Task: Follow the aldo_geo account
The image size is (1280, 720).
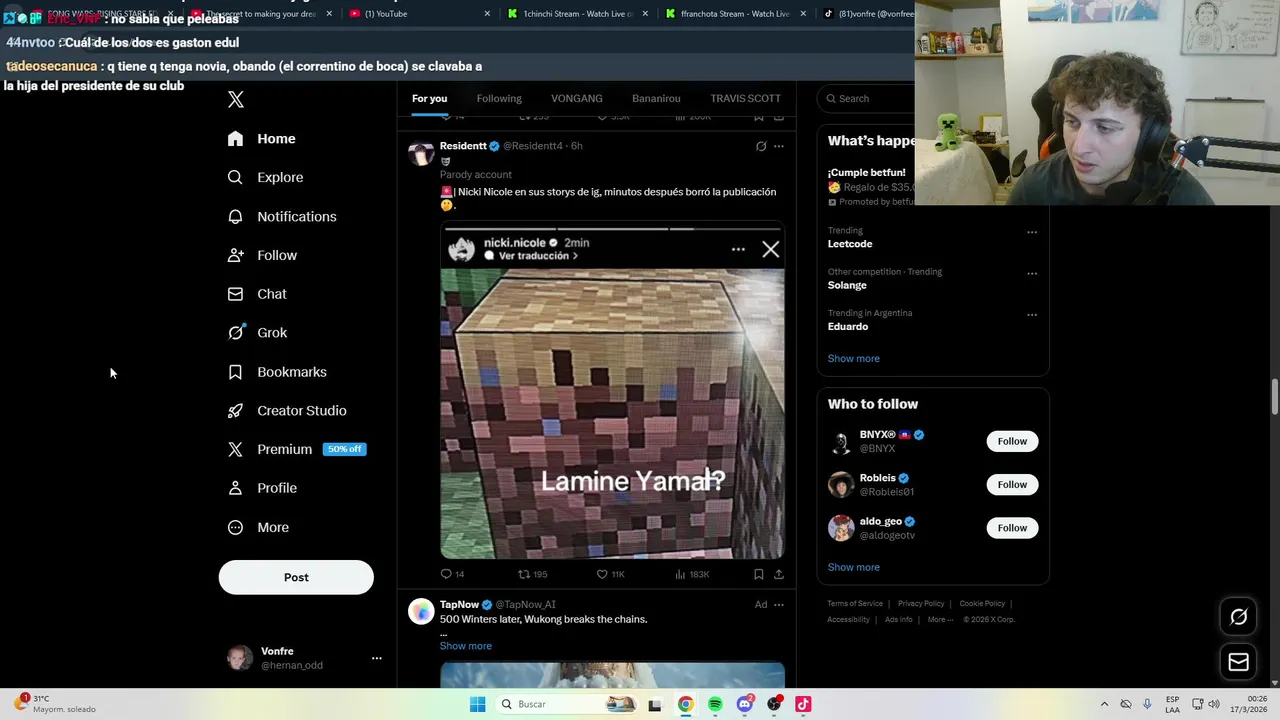Action: tap(1012, 528)
